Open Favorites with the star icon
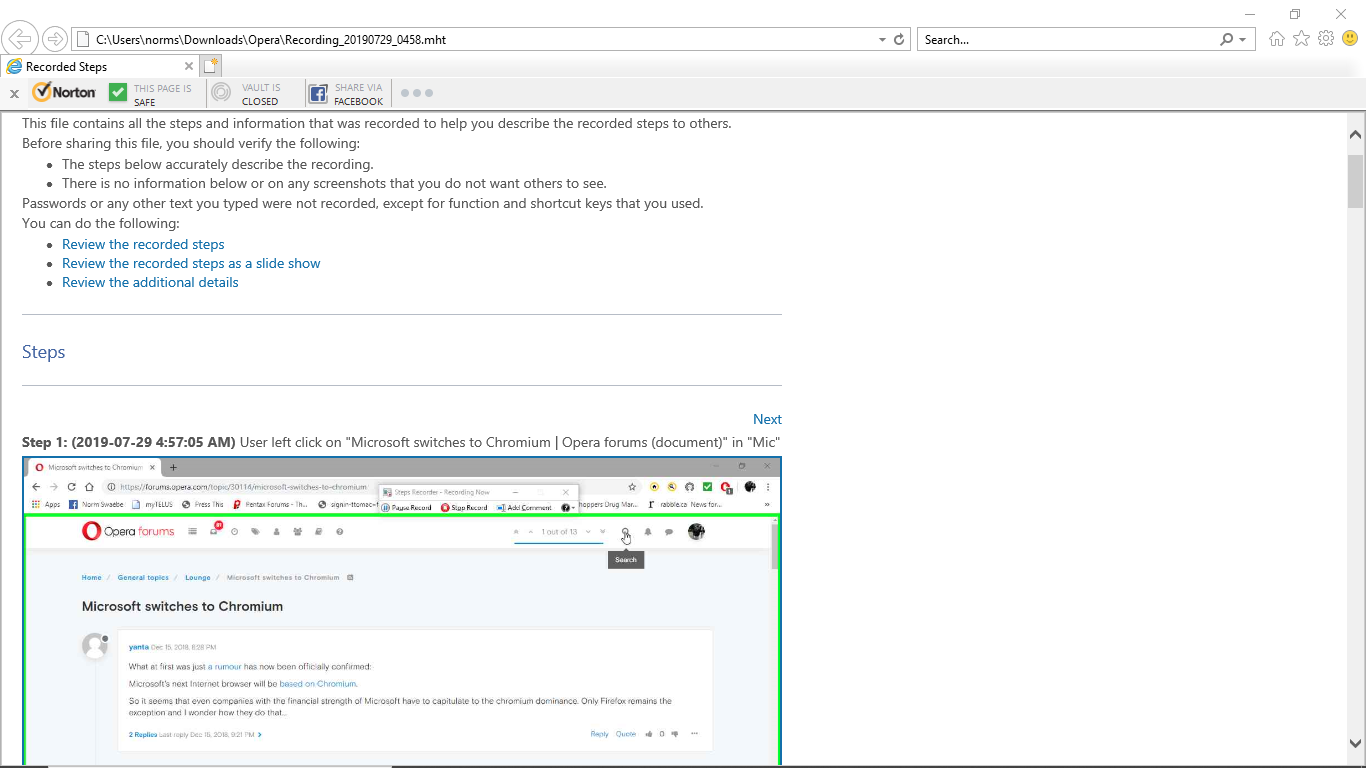 (1301, 39)
